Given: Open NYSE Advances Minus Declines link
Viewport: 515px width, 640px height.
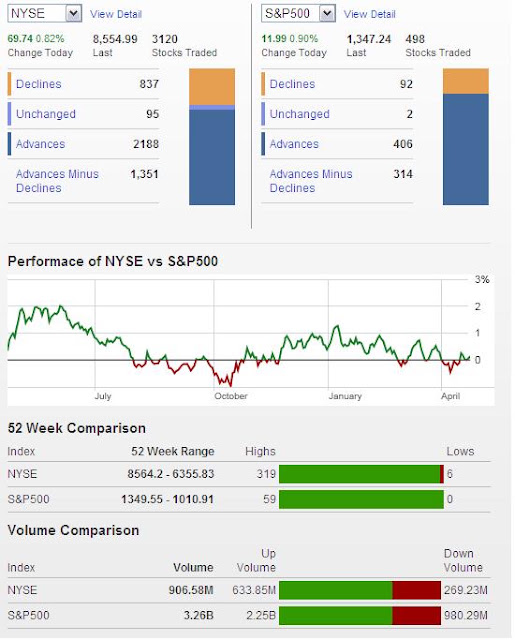Looking at the screenshot, I should 57,181.
